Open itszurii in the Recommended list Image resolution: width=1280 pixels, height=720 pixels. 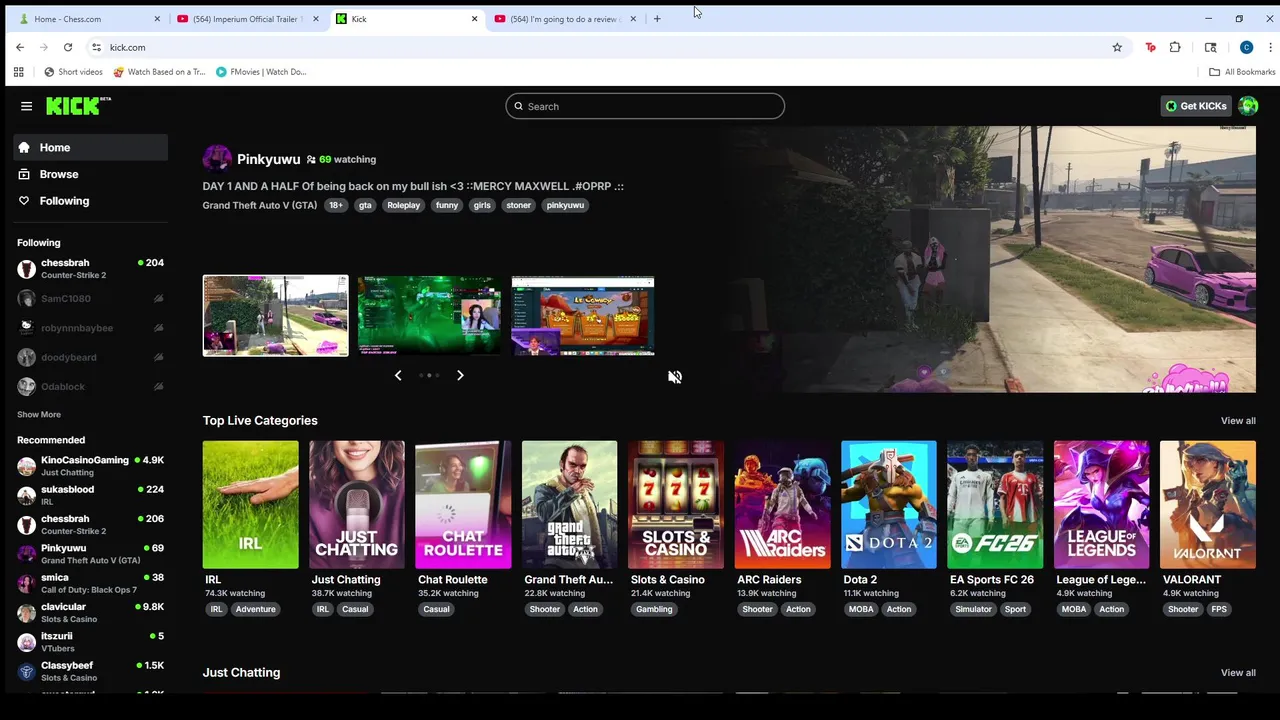(91, 642)
